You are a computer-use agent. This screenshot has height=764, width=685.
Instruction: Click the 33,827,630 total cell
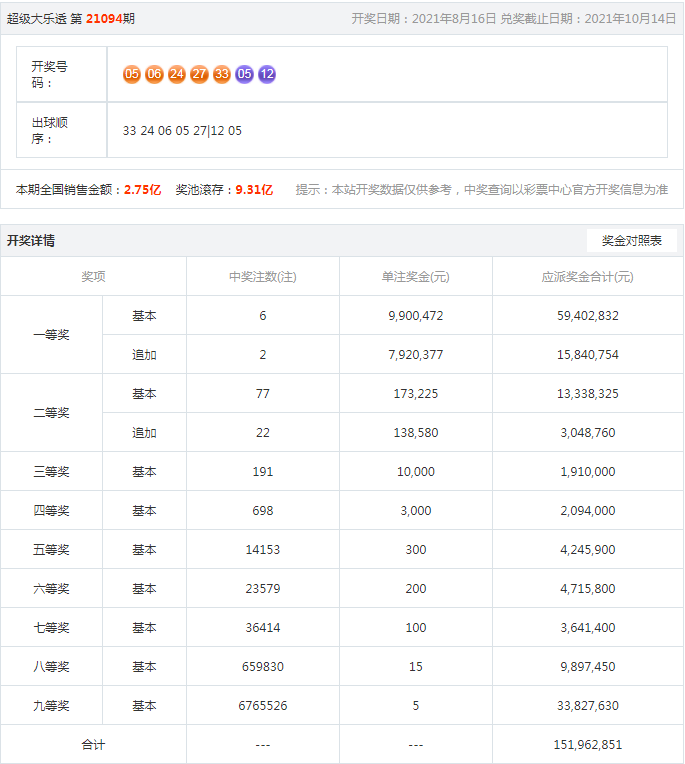(x=588, y=706)
